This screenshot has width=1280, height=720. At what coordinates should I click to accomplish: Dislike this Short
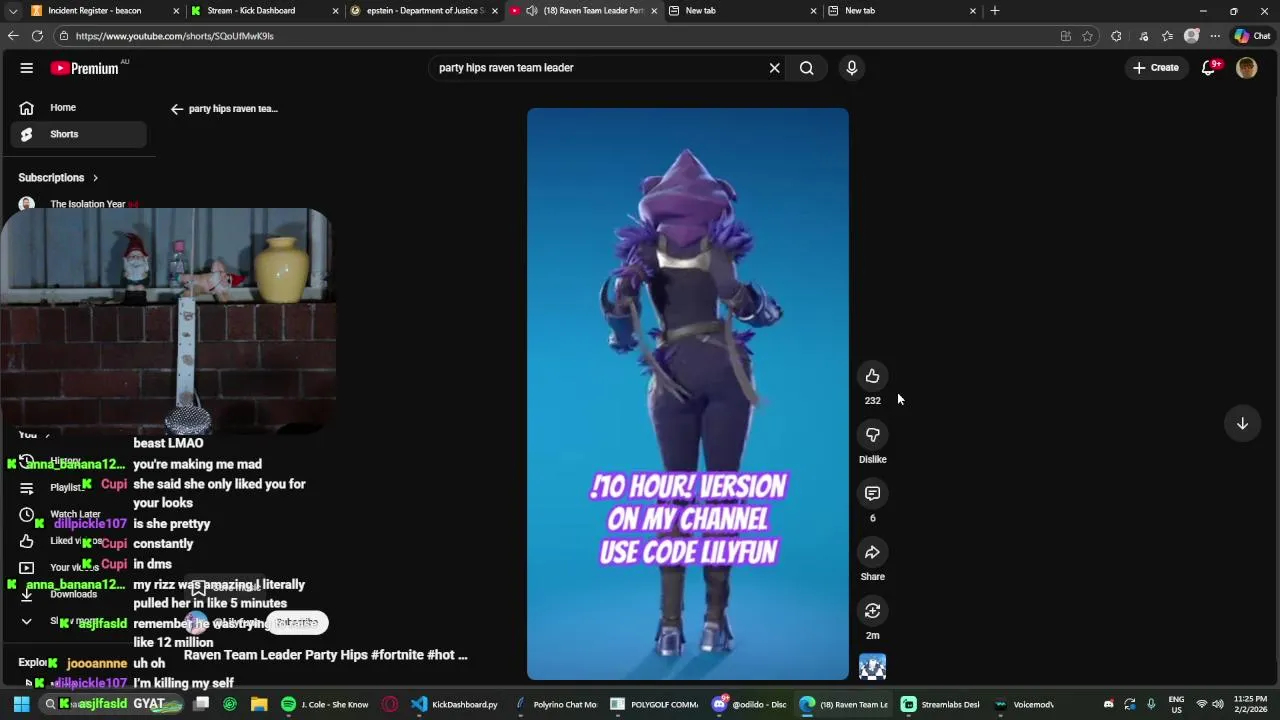[x=872, y=435]
